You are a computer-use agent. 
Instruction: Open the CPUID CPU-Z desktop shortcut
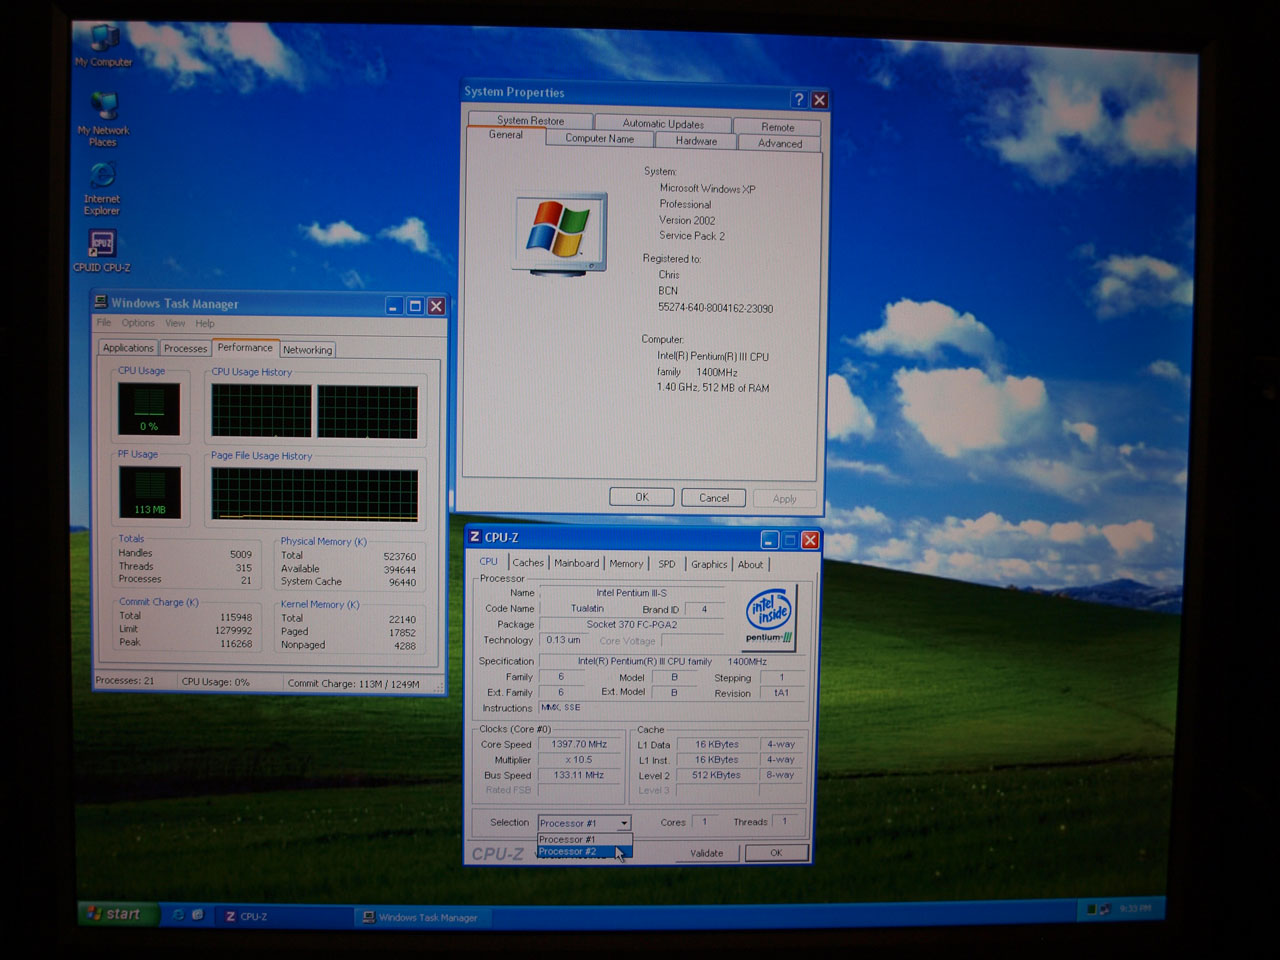[102, 251]
